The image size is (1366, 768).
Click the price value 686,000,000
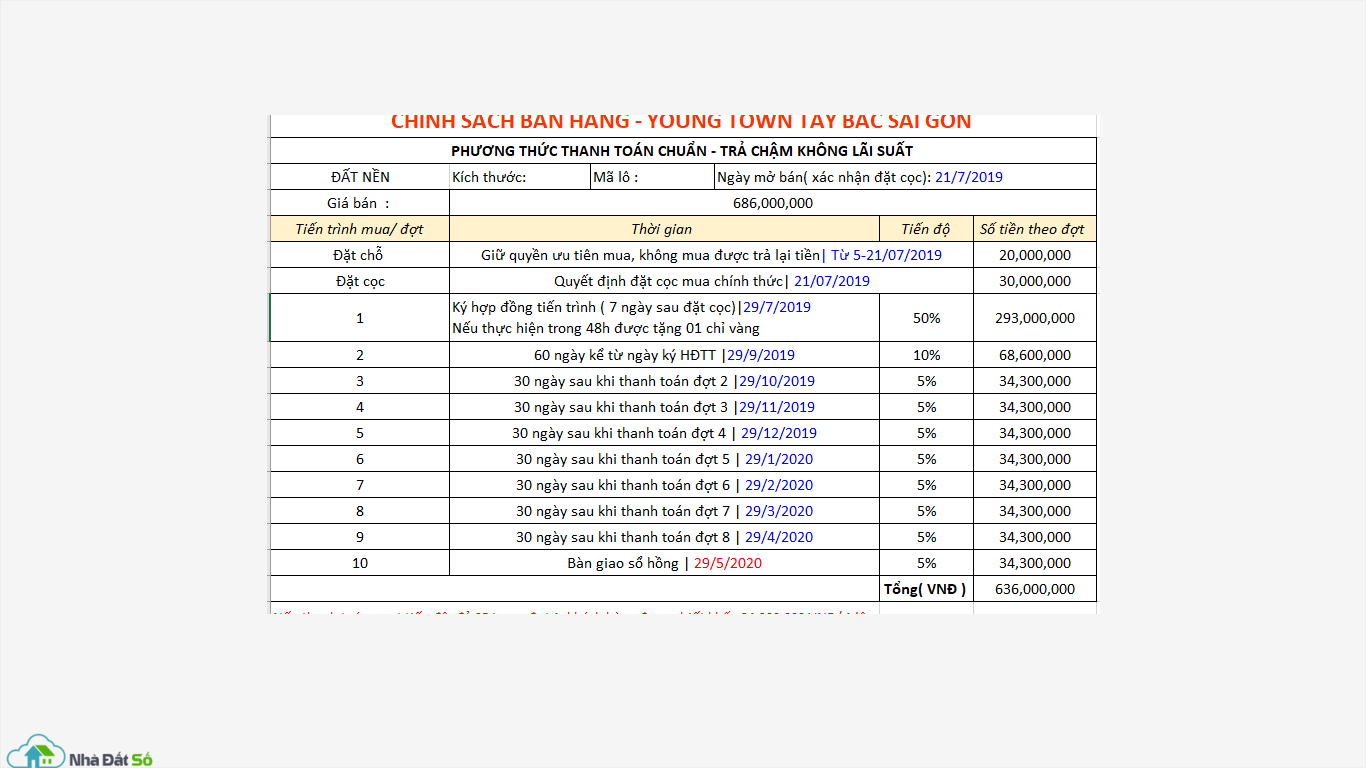[x=773, y=203]
